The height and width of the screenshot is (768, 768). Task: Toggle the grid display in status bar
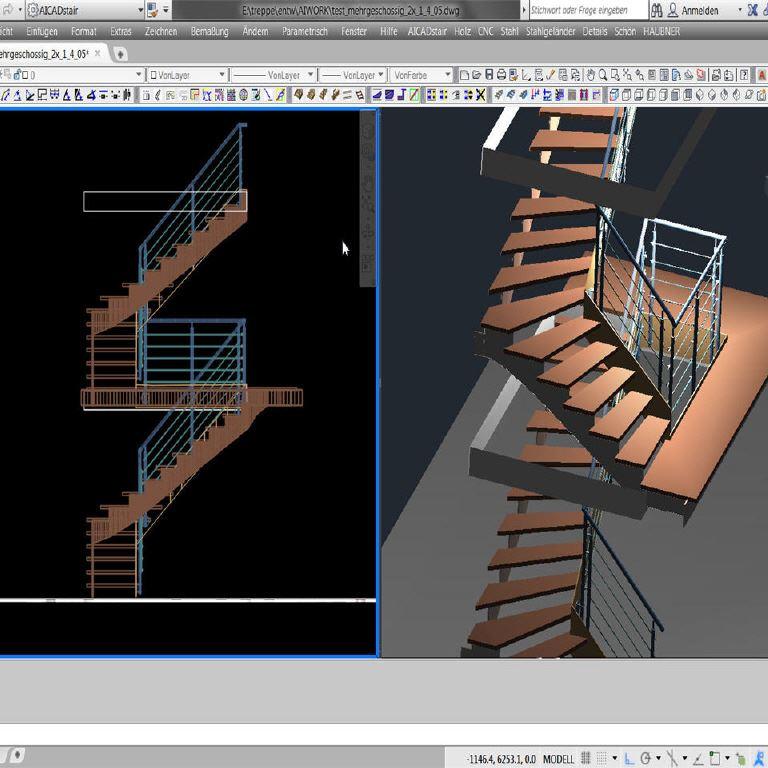586,758
